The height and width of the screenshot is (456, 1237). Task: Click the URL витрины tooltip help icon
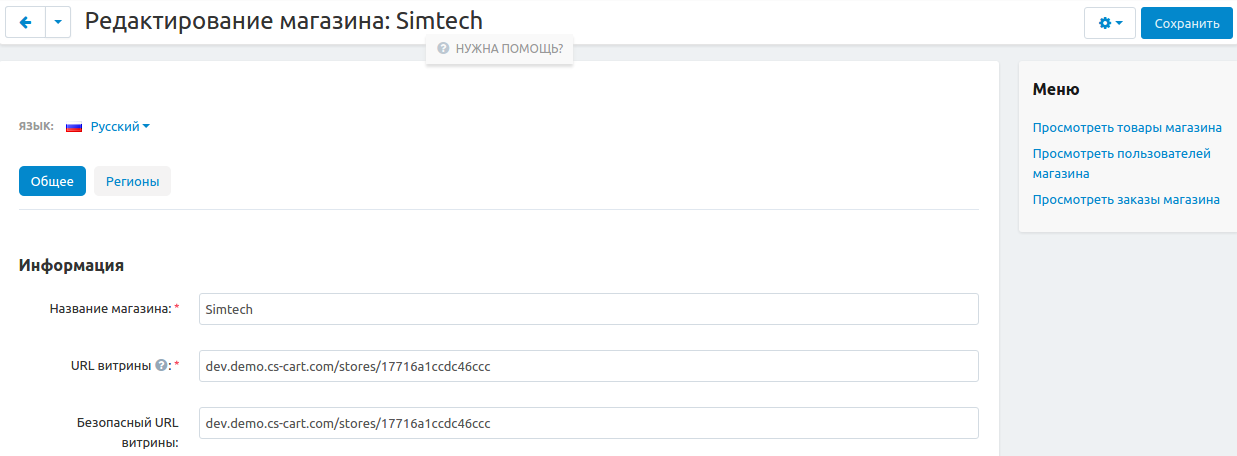click(x=161, y=366)
